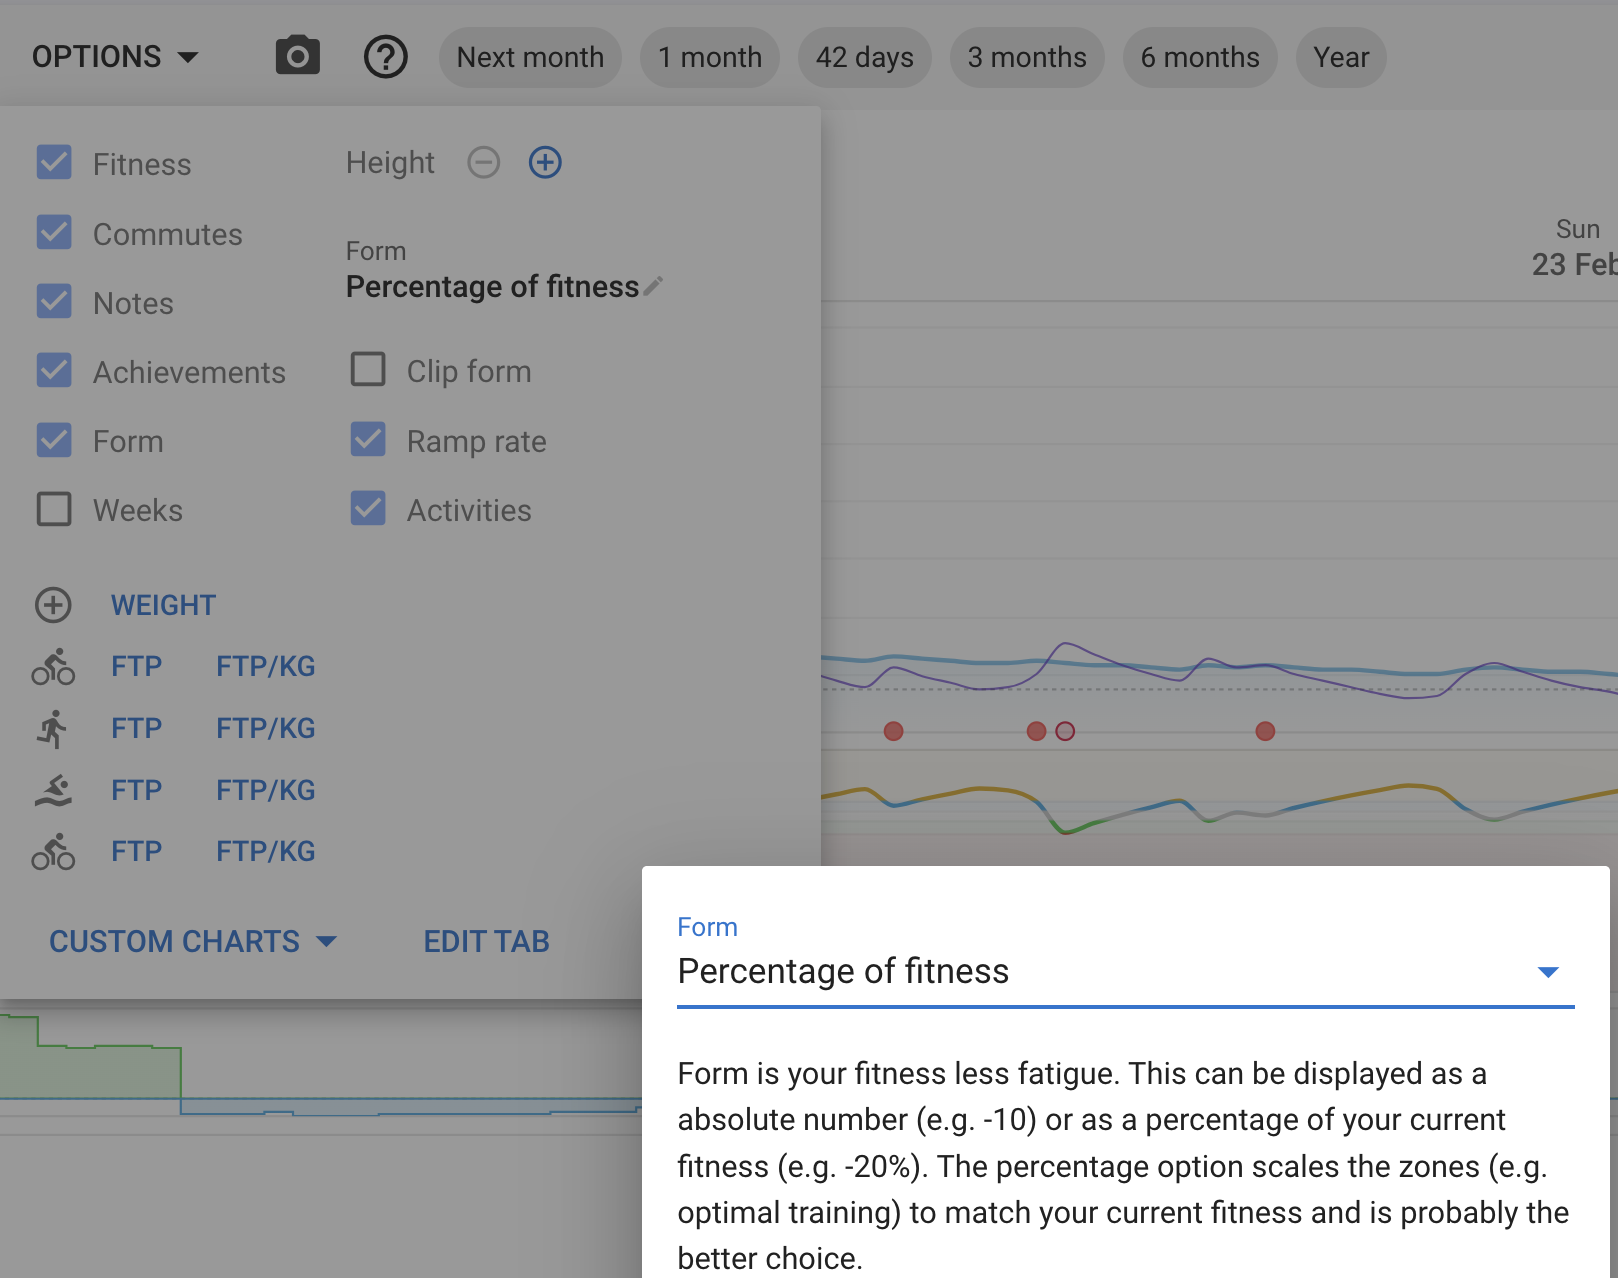Image resolution: width=1618 pixels, height=1278 pixels.
Task: Select the 42 days range chip
Action: (865, 57)
